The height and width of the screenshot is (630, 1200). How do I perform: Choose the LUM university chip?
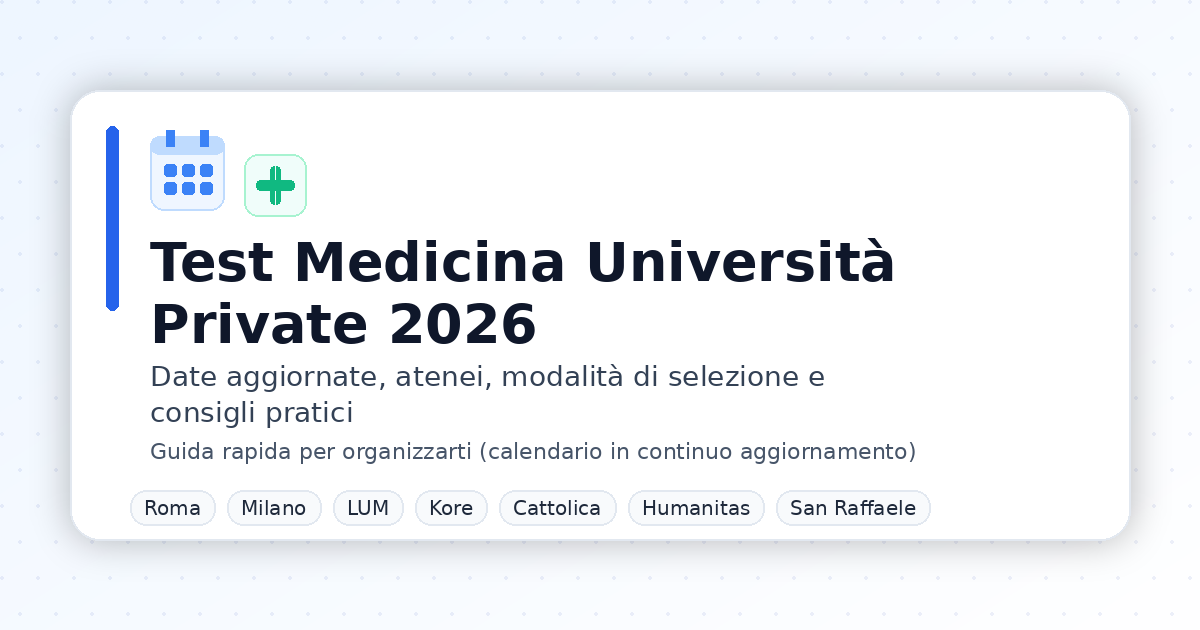click(x=368, y=508)
